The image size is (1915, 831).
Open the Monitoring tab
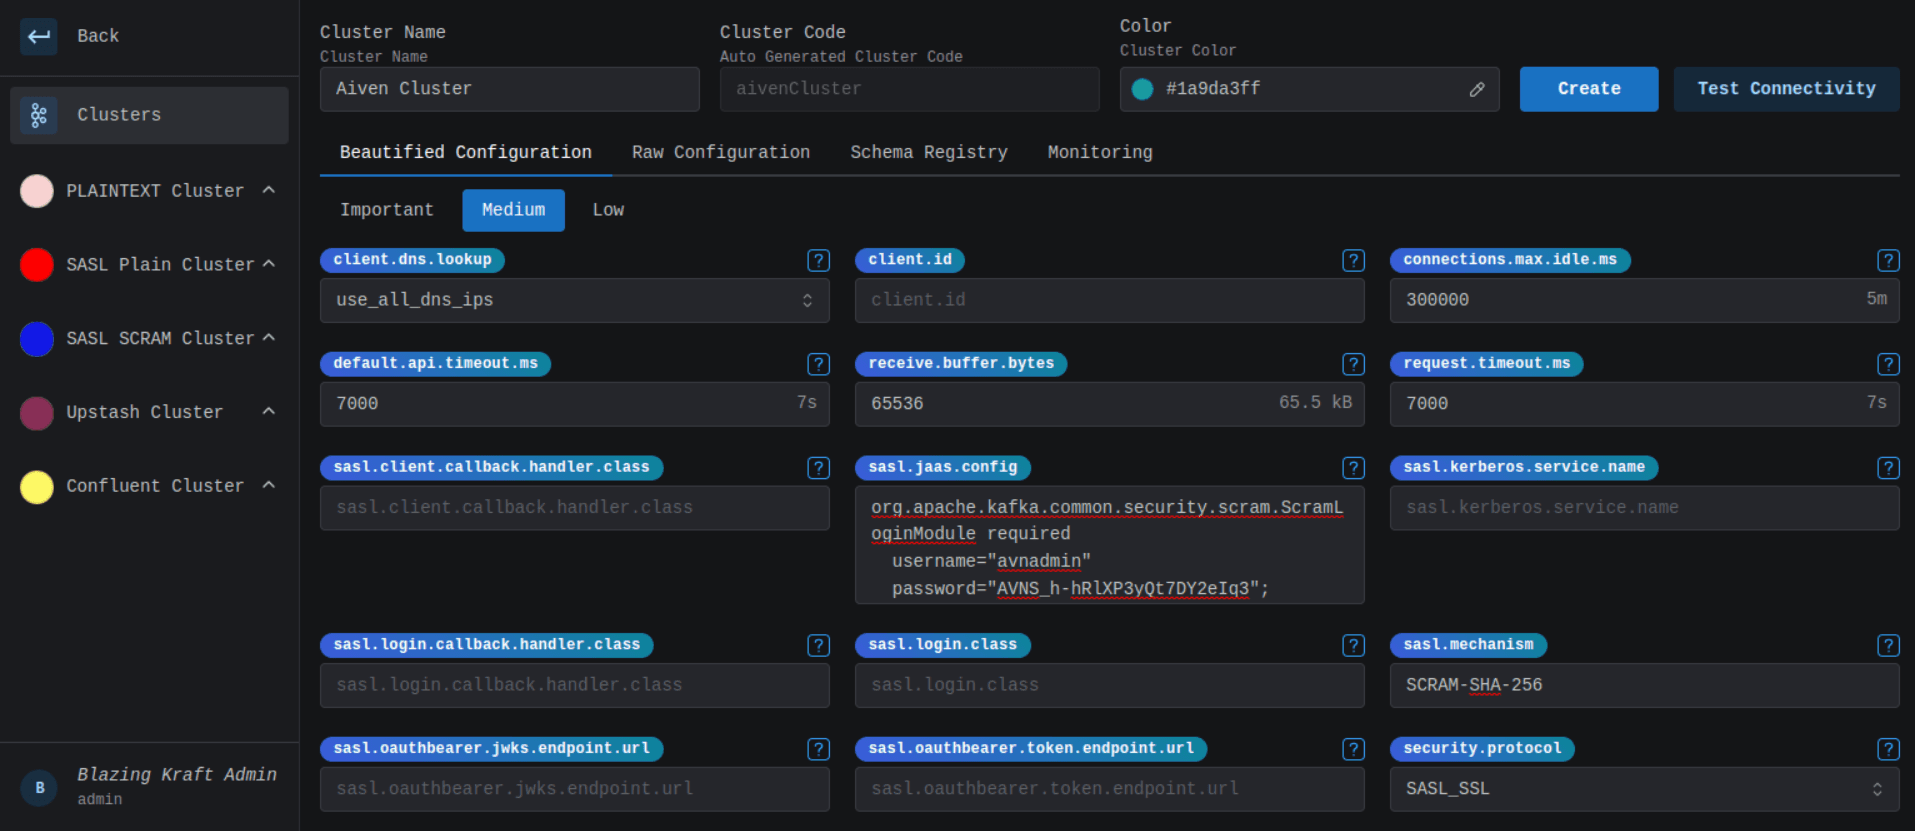click(1100, 152)
